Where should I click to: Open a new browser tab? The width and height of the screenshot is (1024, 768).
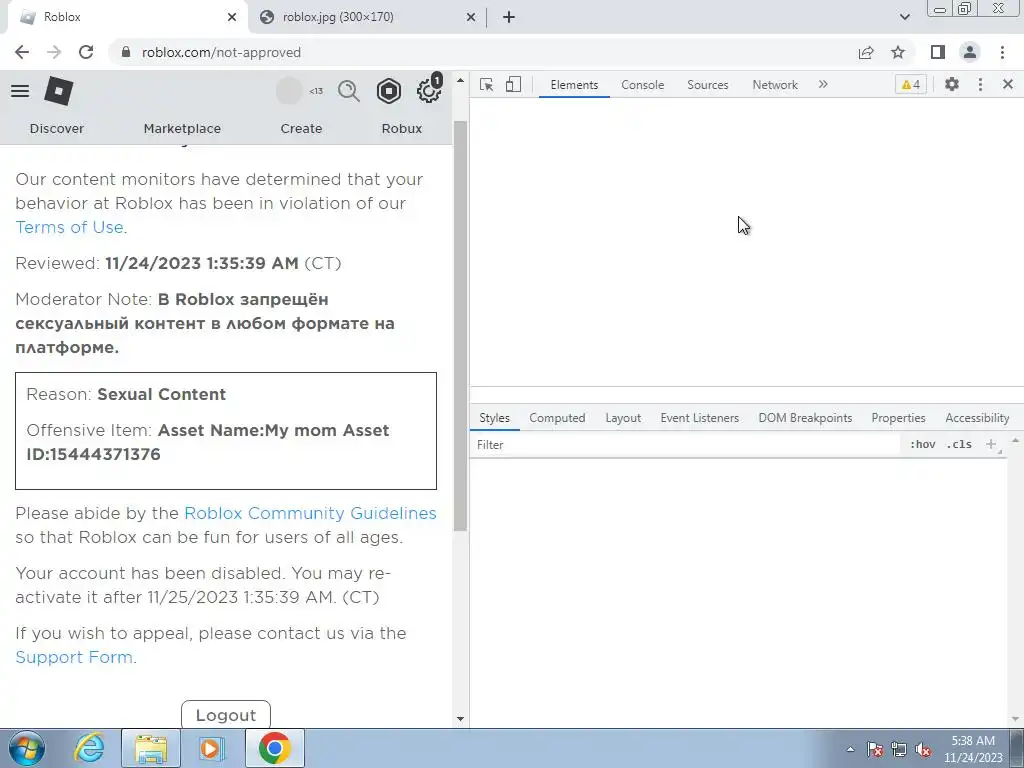[509, 17]
